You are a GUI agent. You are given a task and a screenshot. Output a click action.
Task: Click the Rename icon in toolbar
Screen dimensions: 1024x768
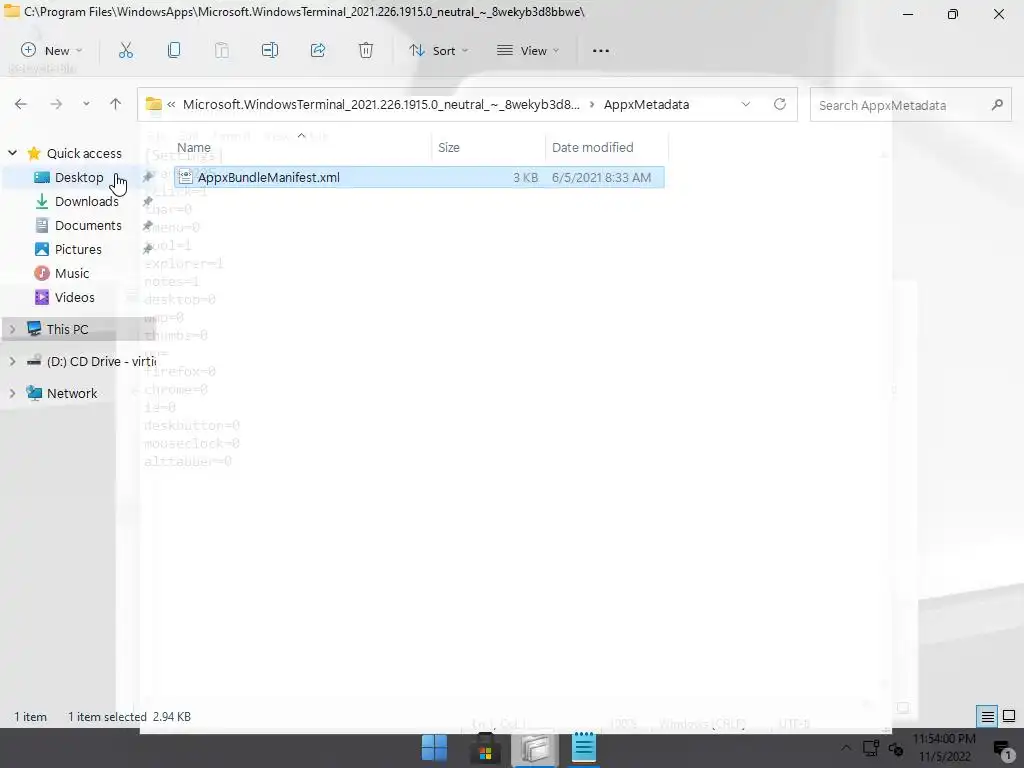(x=270, y=50)
